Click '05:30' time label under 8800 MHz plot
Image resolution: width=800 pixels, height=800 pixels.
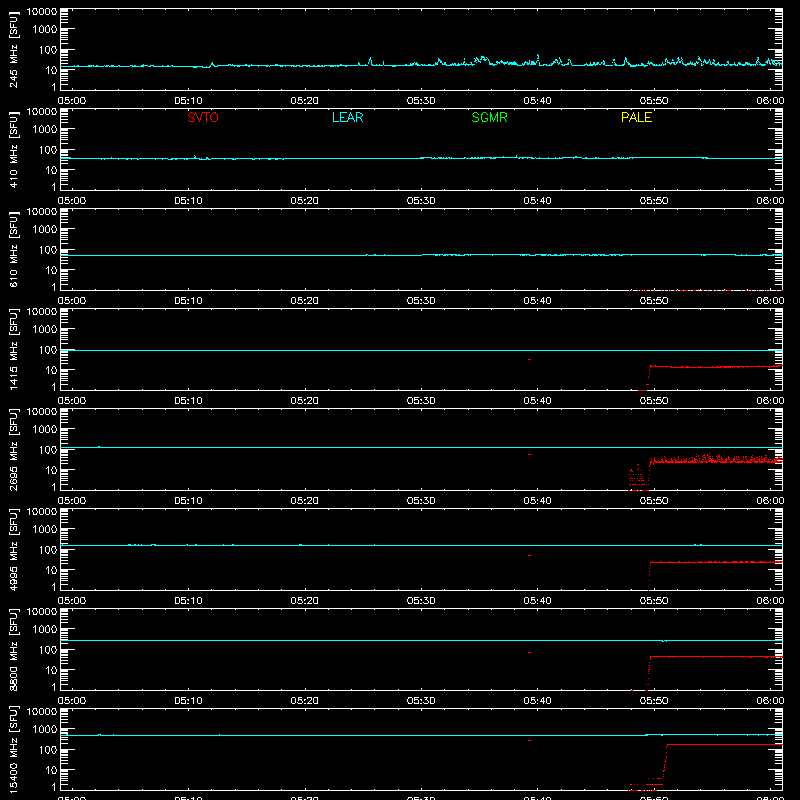421,701
